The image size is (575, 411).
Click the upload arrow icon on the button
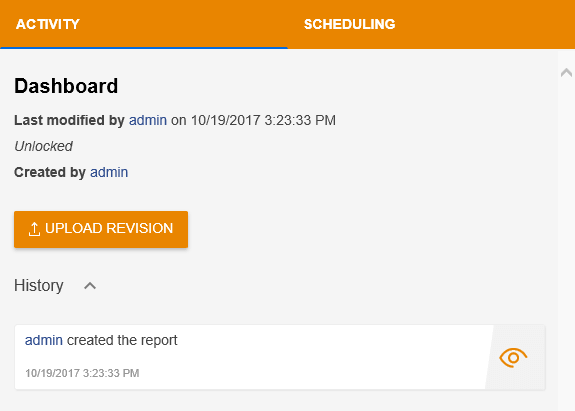point(34,229)
